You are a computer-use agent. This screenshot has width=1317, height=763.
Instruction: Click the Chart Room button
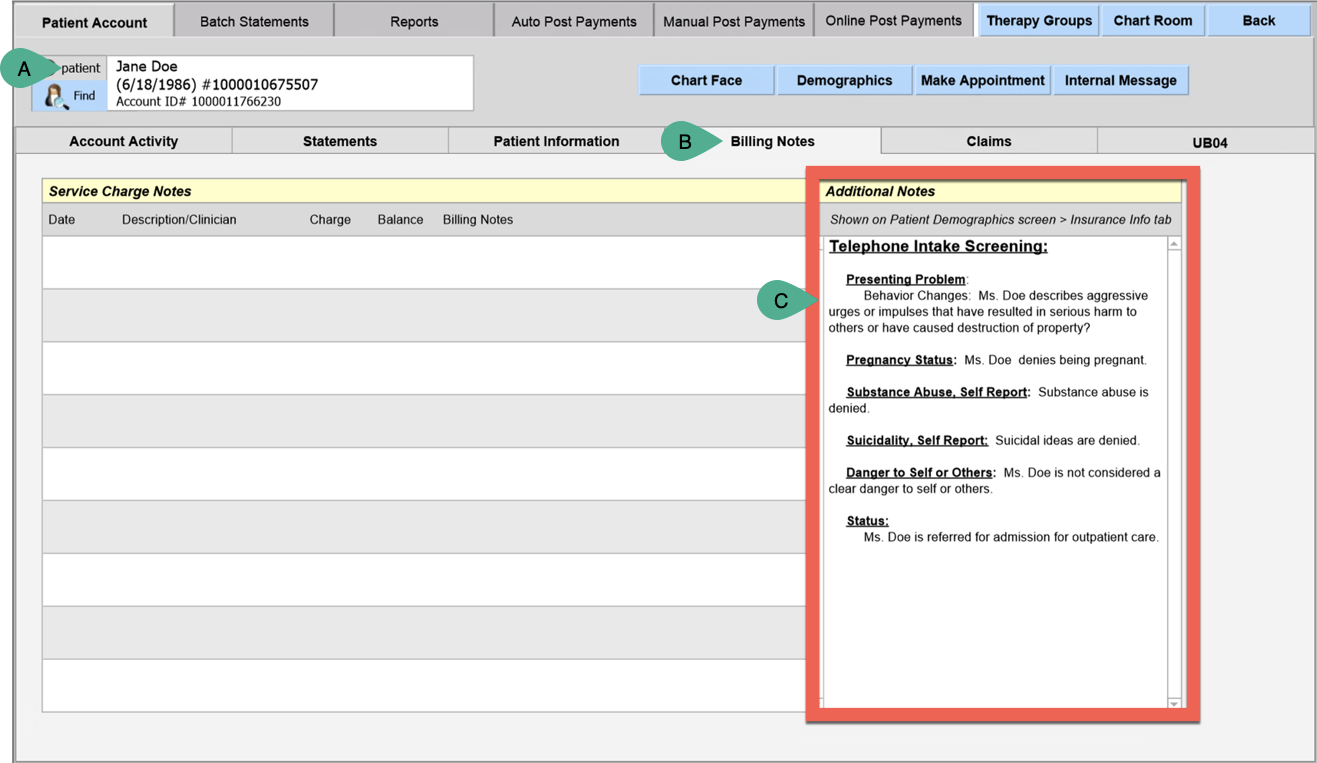click(x=1153, y=20)
